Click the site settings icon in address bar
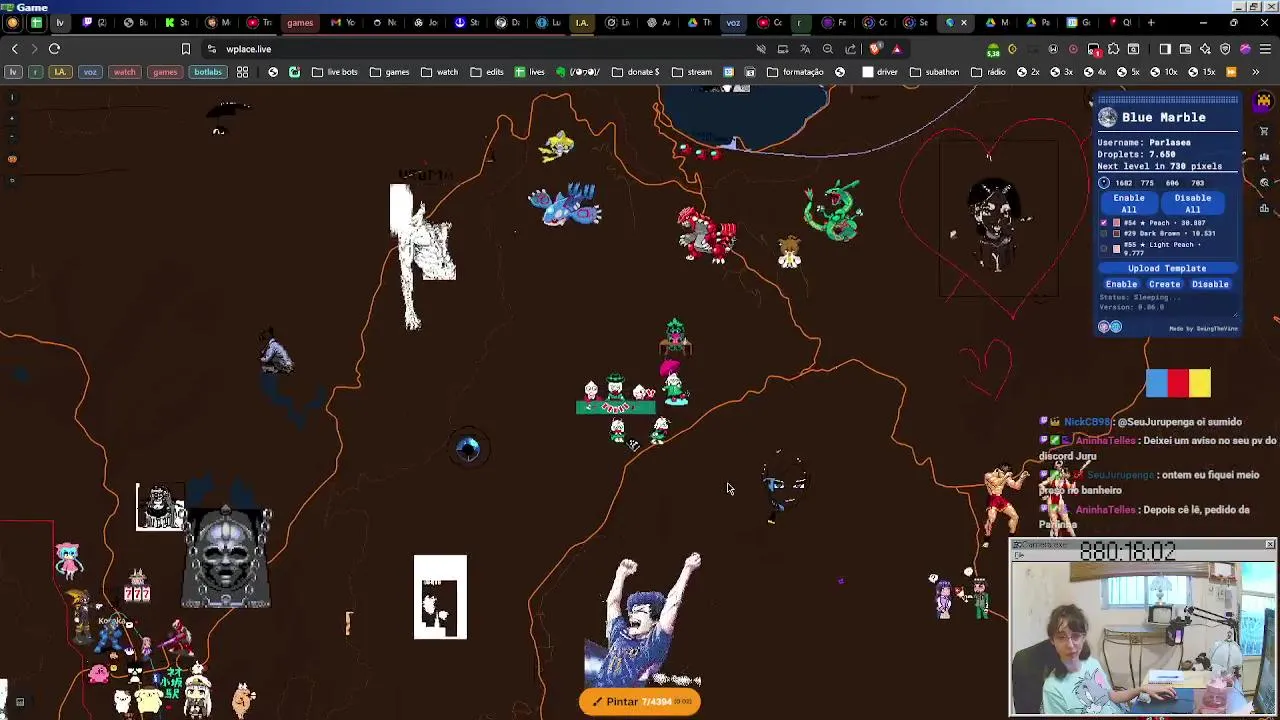The width and height of the screenshot is (1280, 720). point(212,49)
